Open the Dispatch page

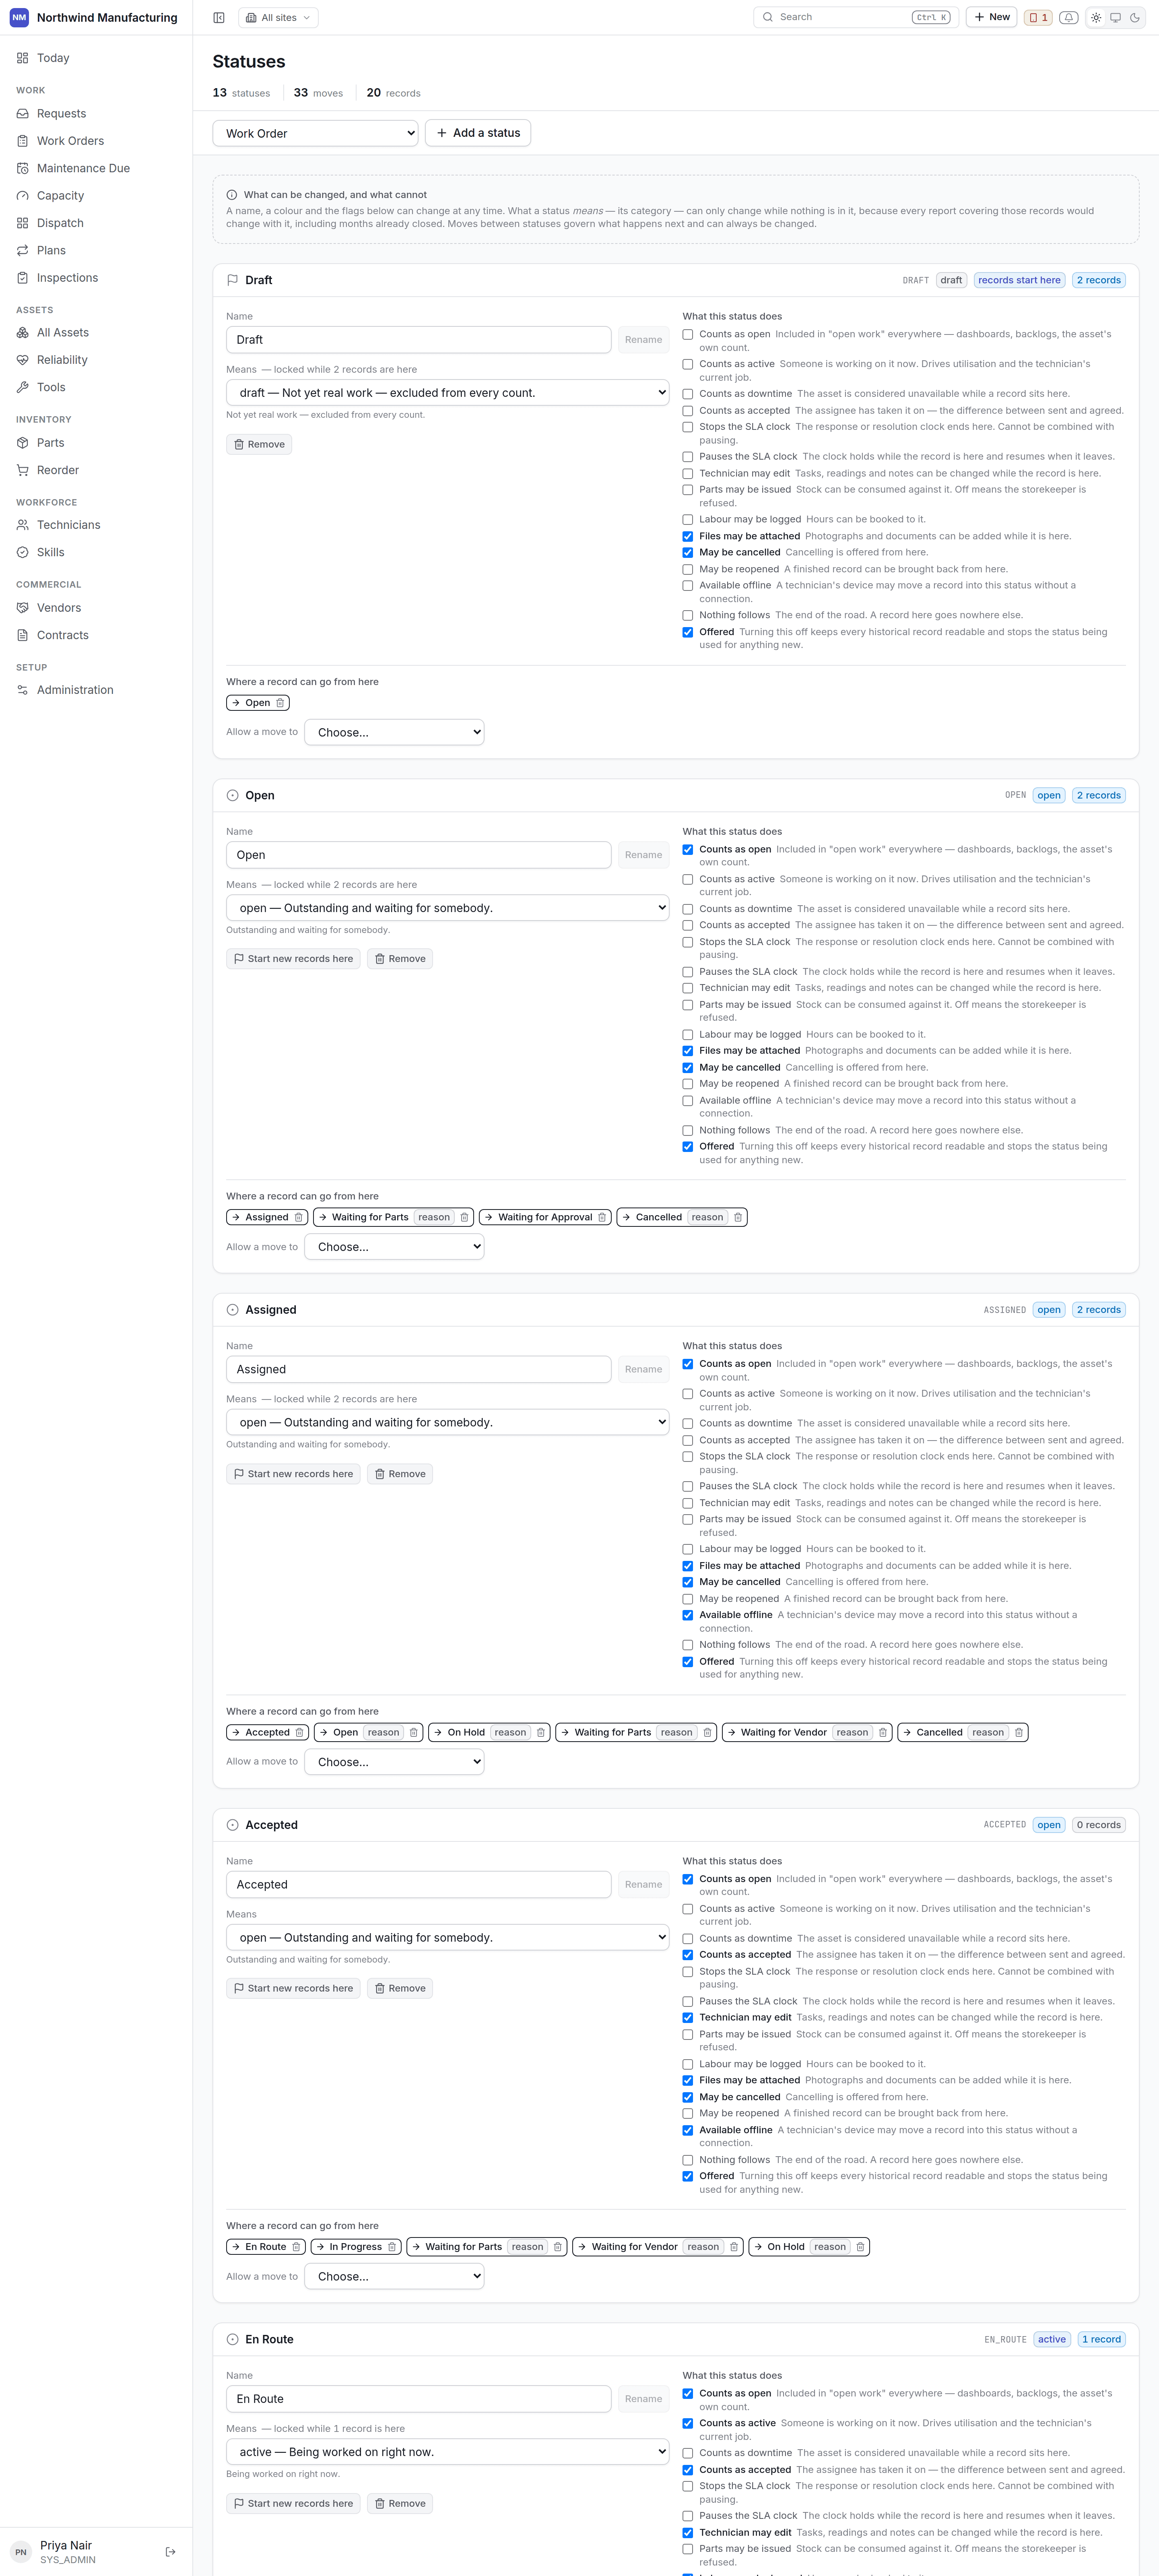[96, 223]
